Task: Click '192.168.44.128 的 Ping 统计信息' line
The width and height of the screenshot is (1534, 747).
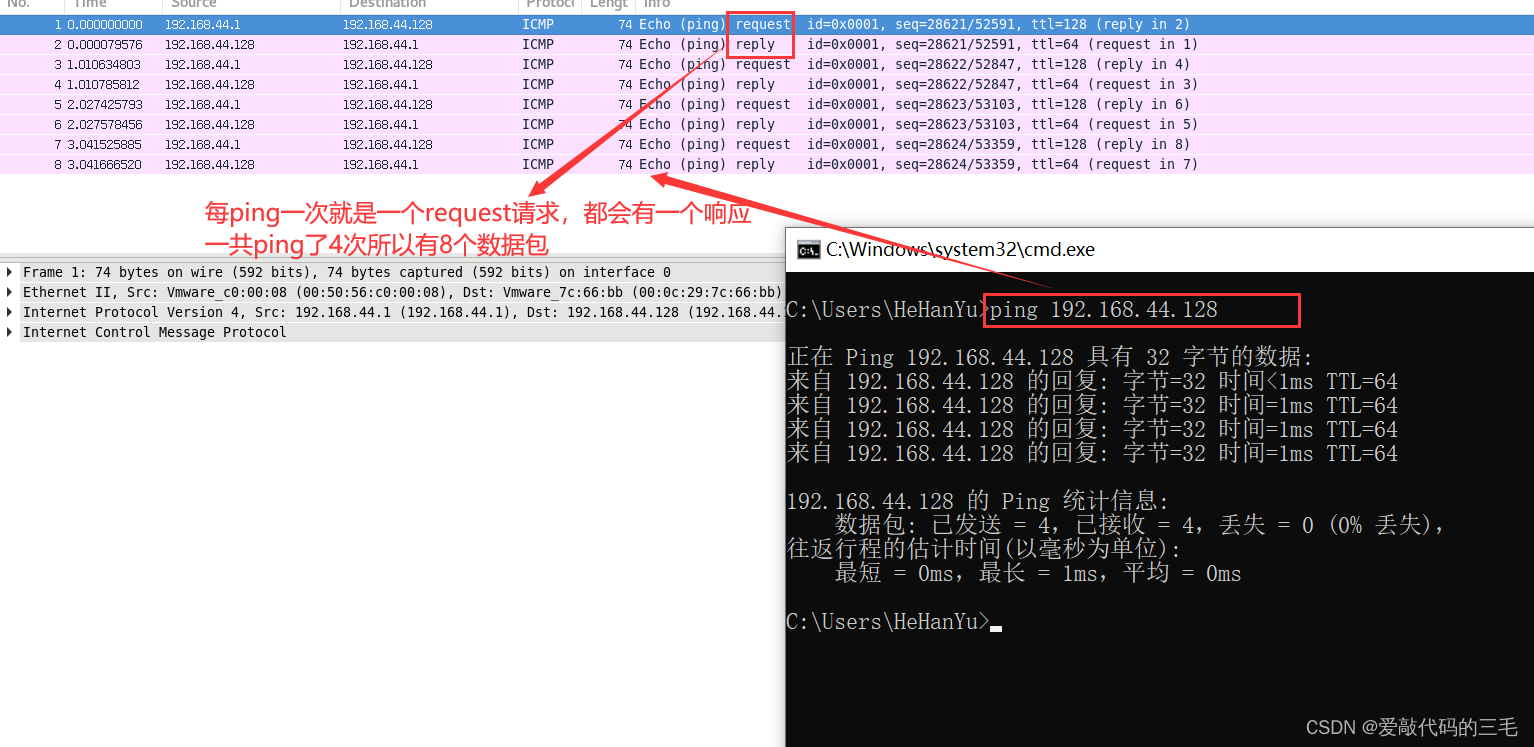Action: pyautogui.click(x=978, y=501)
